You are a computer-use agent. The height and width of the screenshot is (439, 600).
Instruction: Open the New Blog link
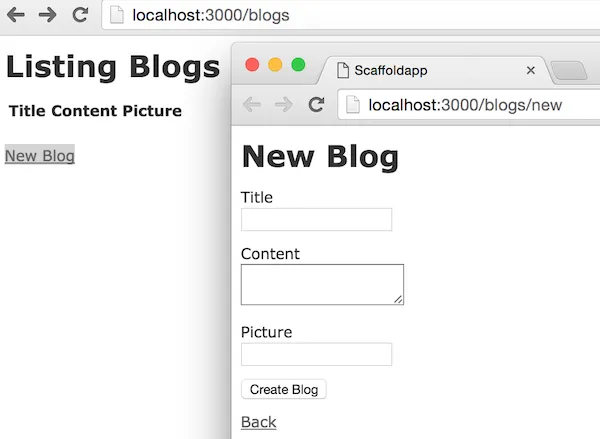(x=40, y=155)
